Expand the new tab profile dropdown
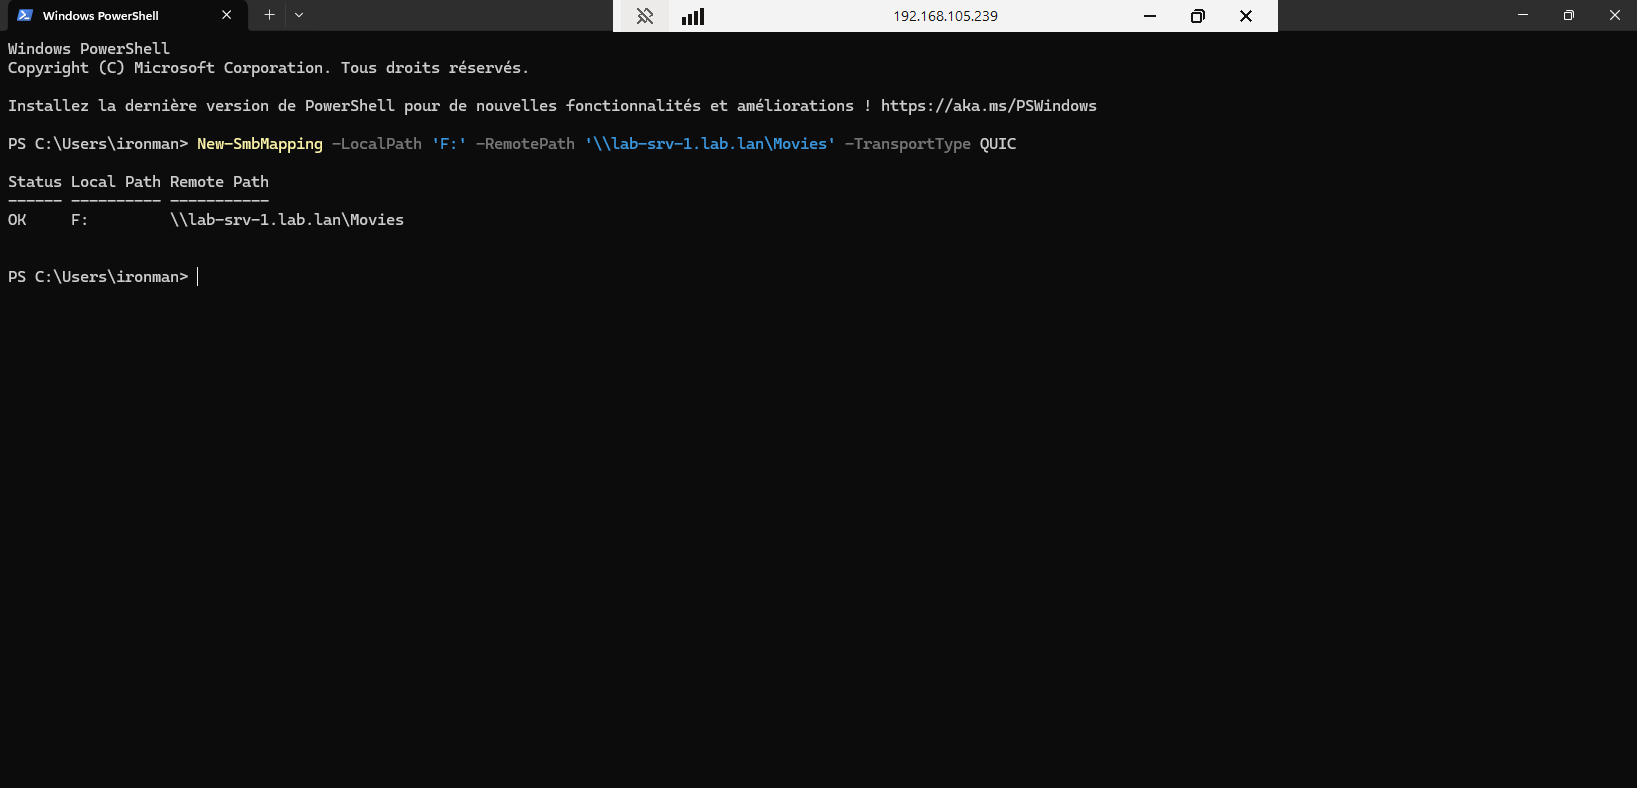The image size is (1637, 788). [x=299, y=15]
